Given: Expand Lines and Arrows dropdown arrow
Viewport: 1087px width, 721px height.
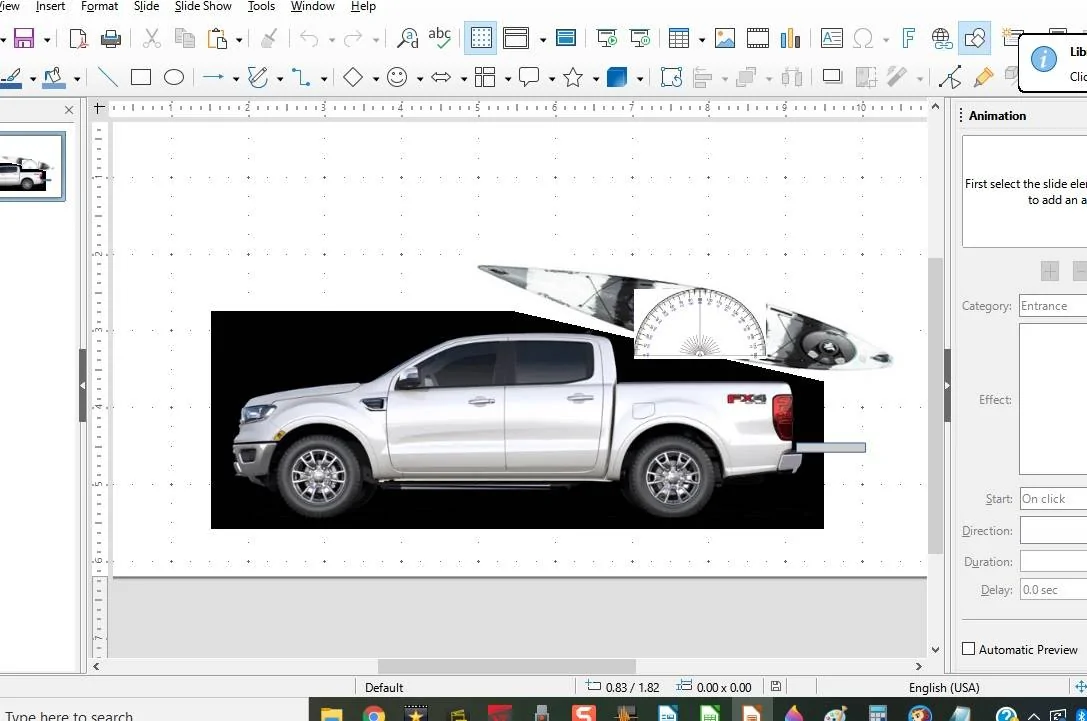Looking at the screenshot, I should (236, 79).
